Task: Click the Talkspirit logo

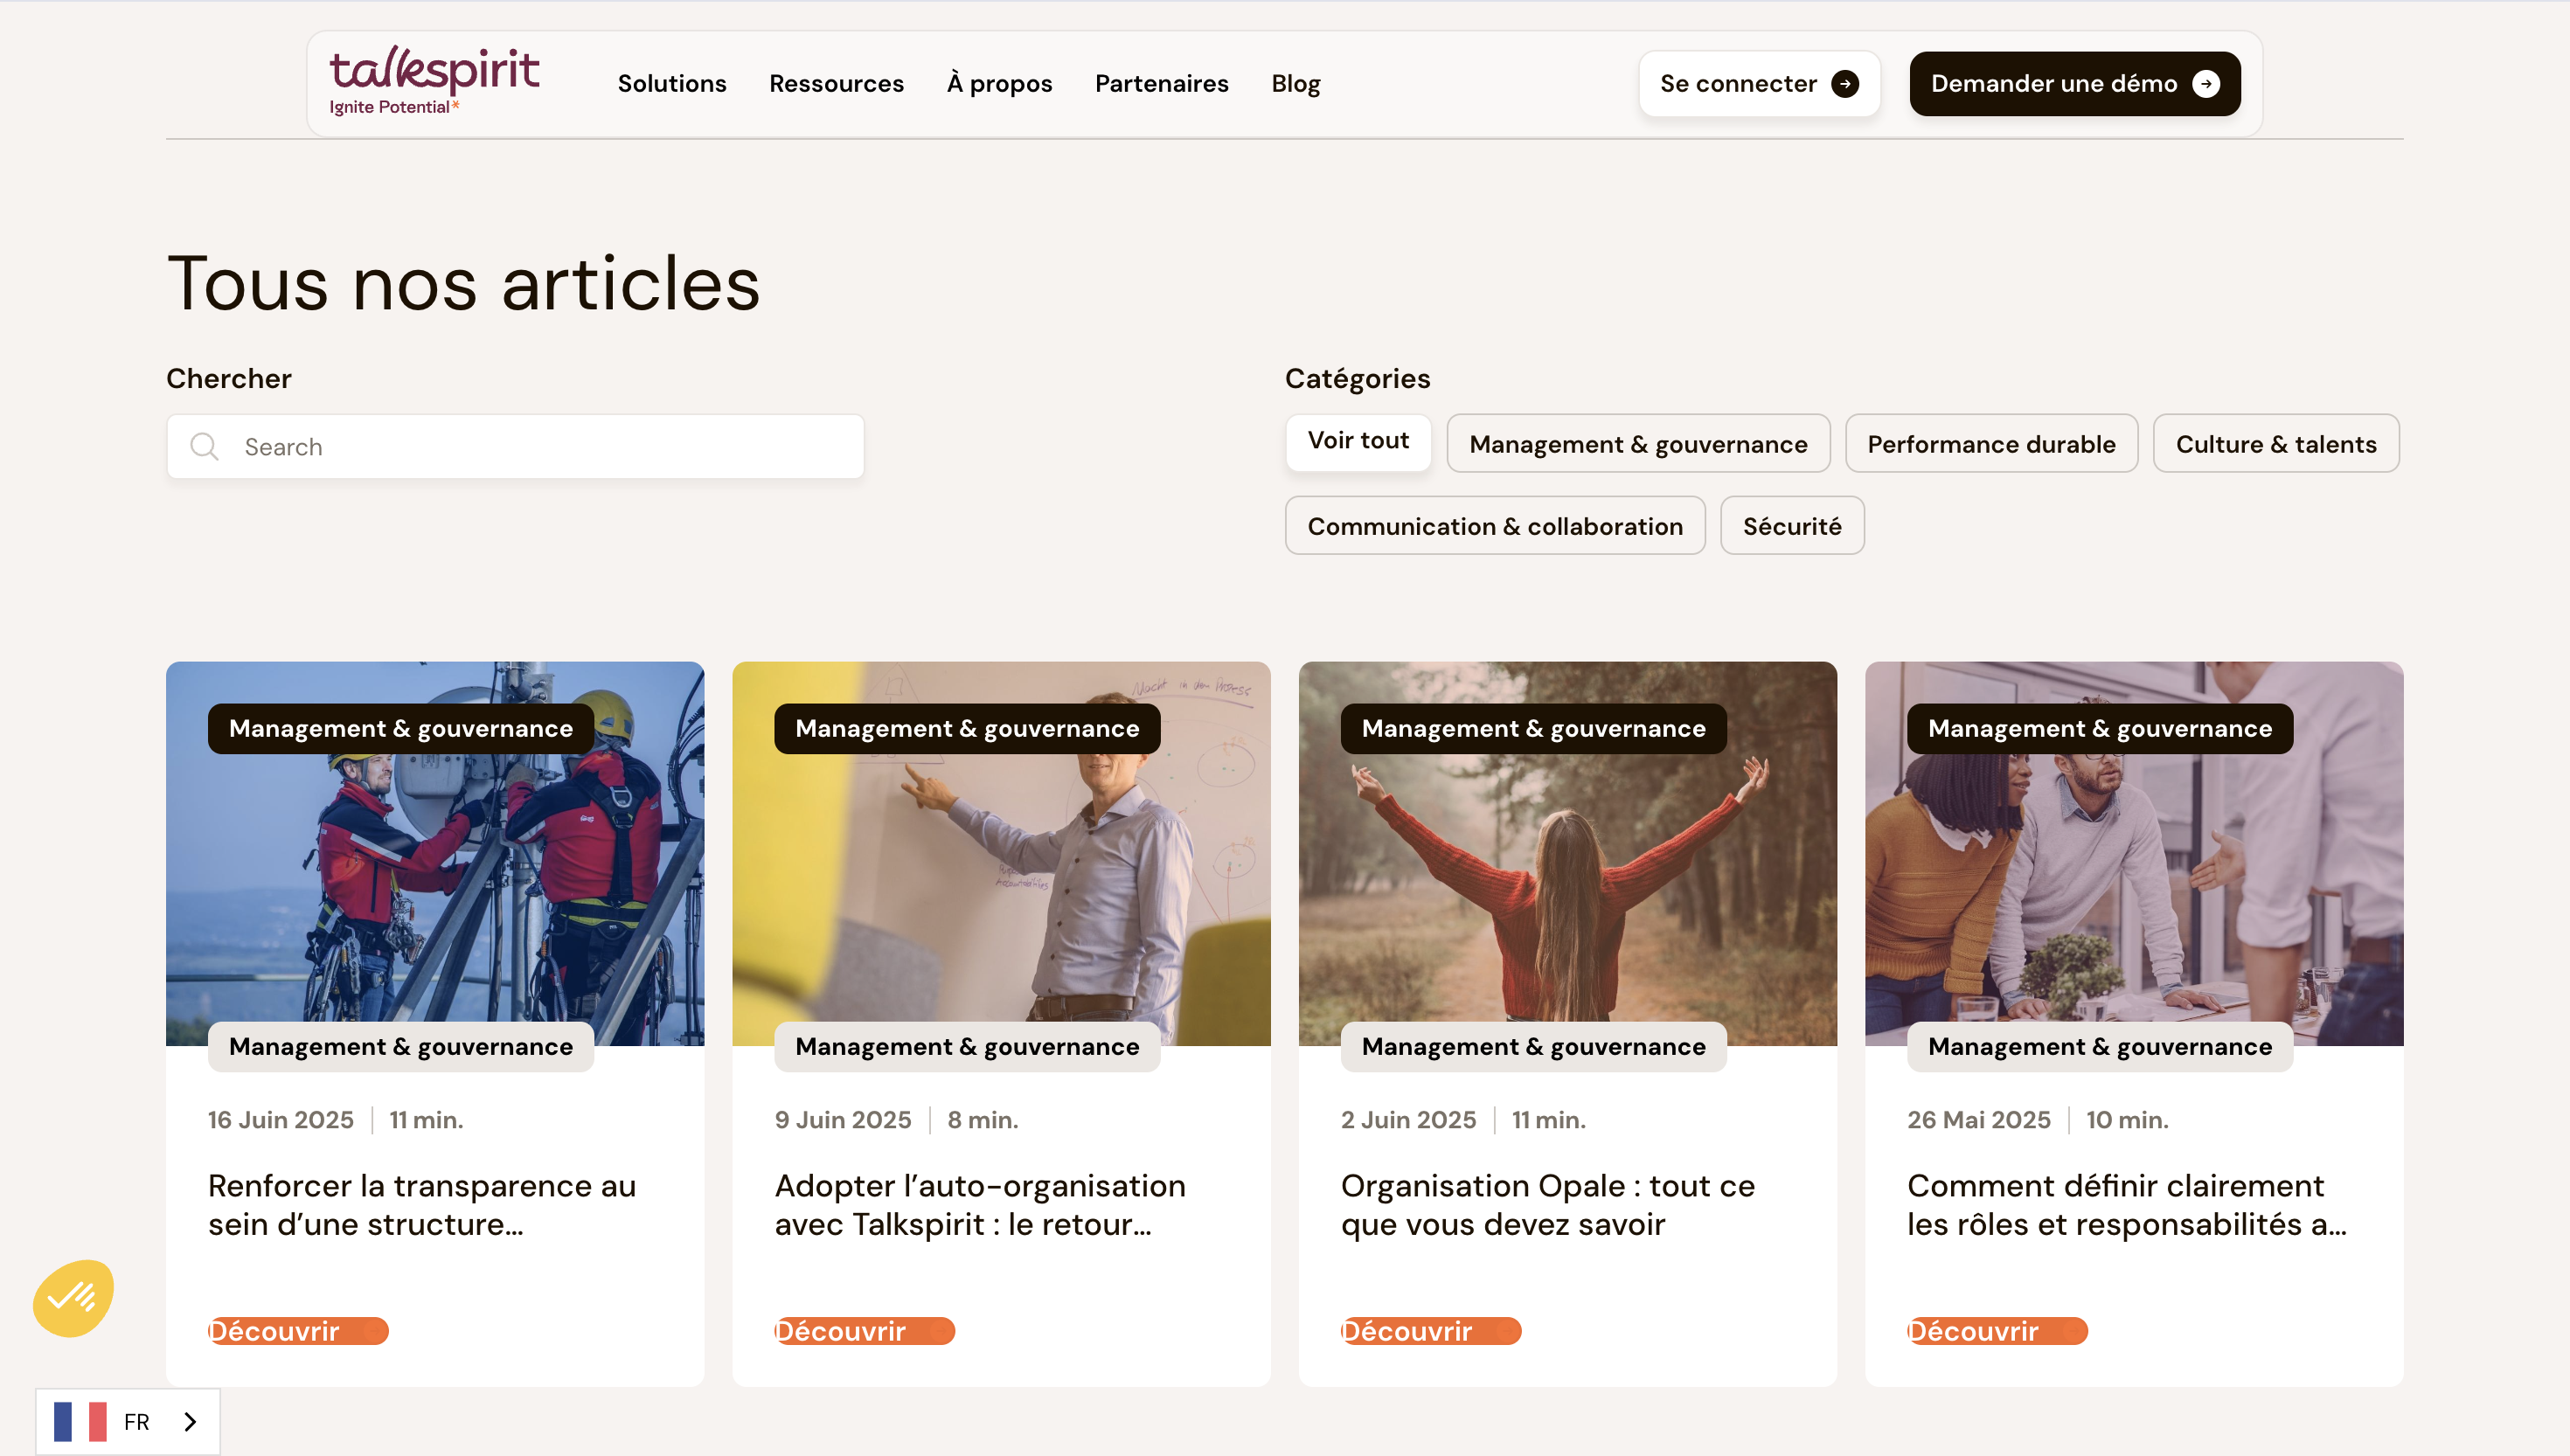Action: point(434,82)
